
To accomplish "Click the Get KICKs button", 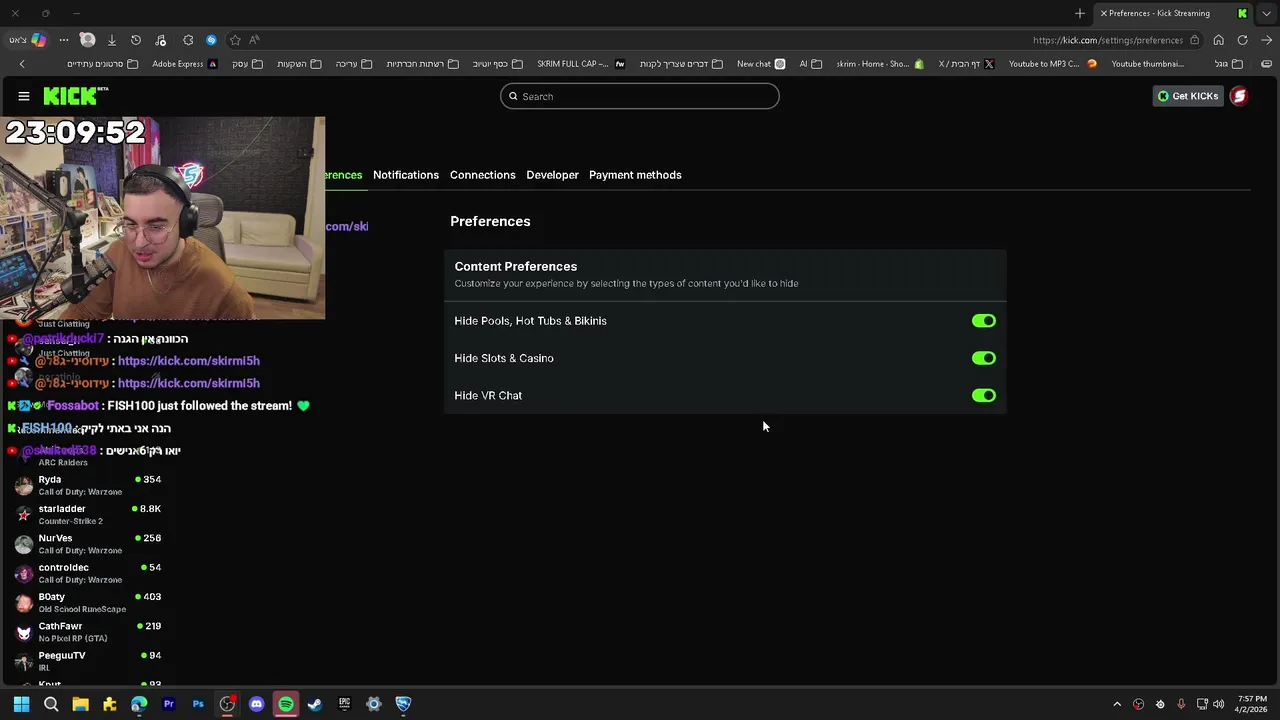I will click(x=1188, y=96).
